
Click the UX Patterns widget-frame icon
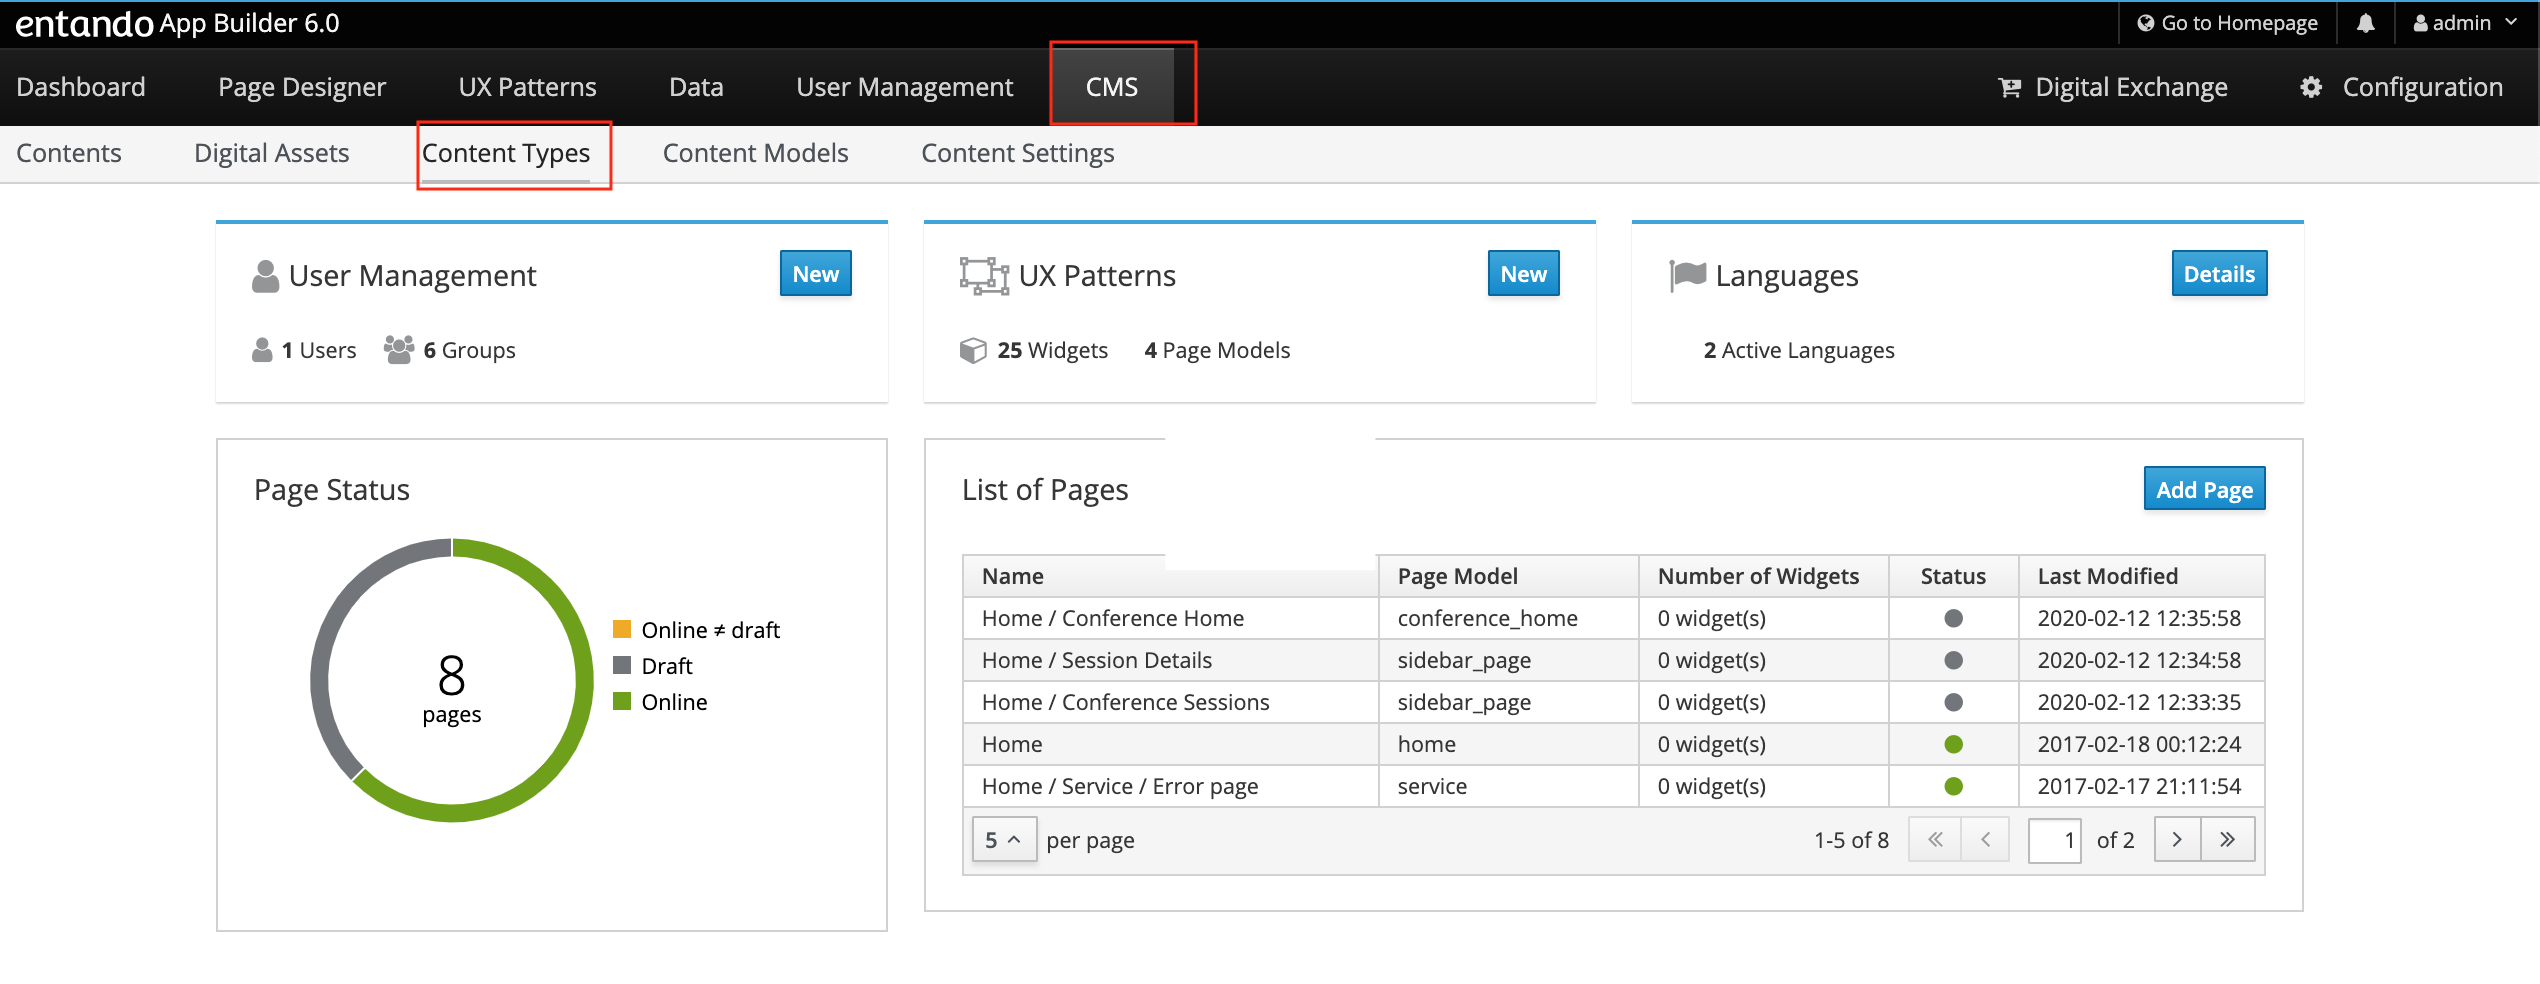983,275
